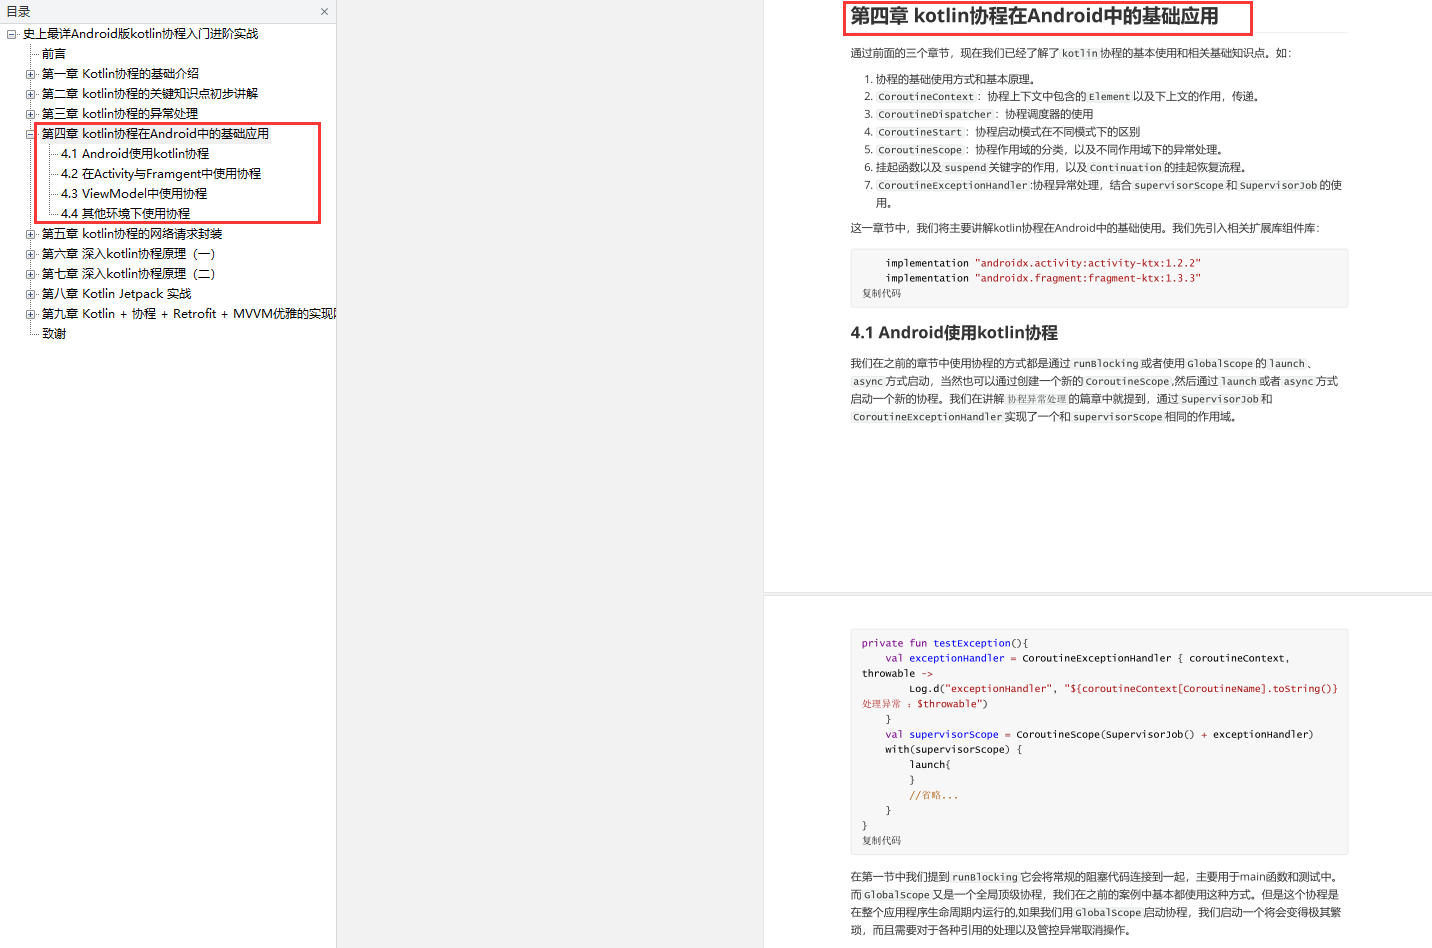Go to 第七章 深入kotlin协程原理（二）
Viewport: 1432px width, 948px height.
pos(128,274)
